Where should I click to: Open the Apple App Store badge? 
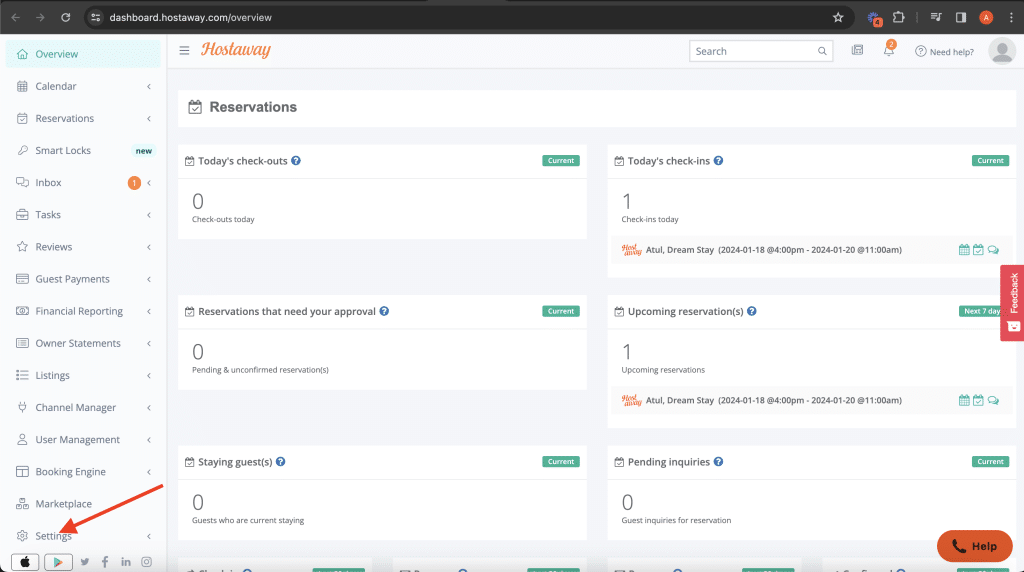tap(25, 562)
